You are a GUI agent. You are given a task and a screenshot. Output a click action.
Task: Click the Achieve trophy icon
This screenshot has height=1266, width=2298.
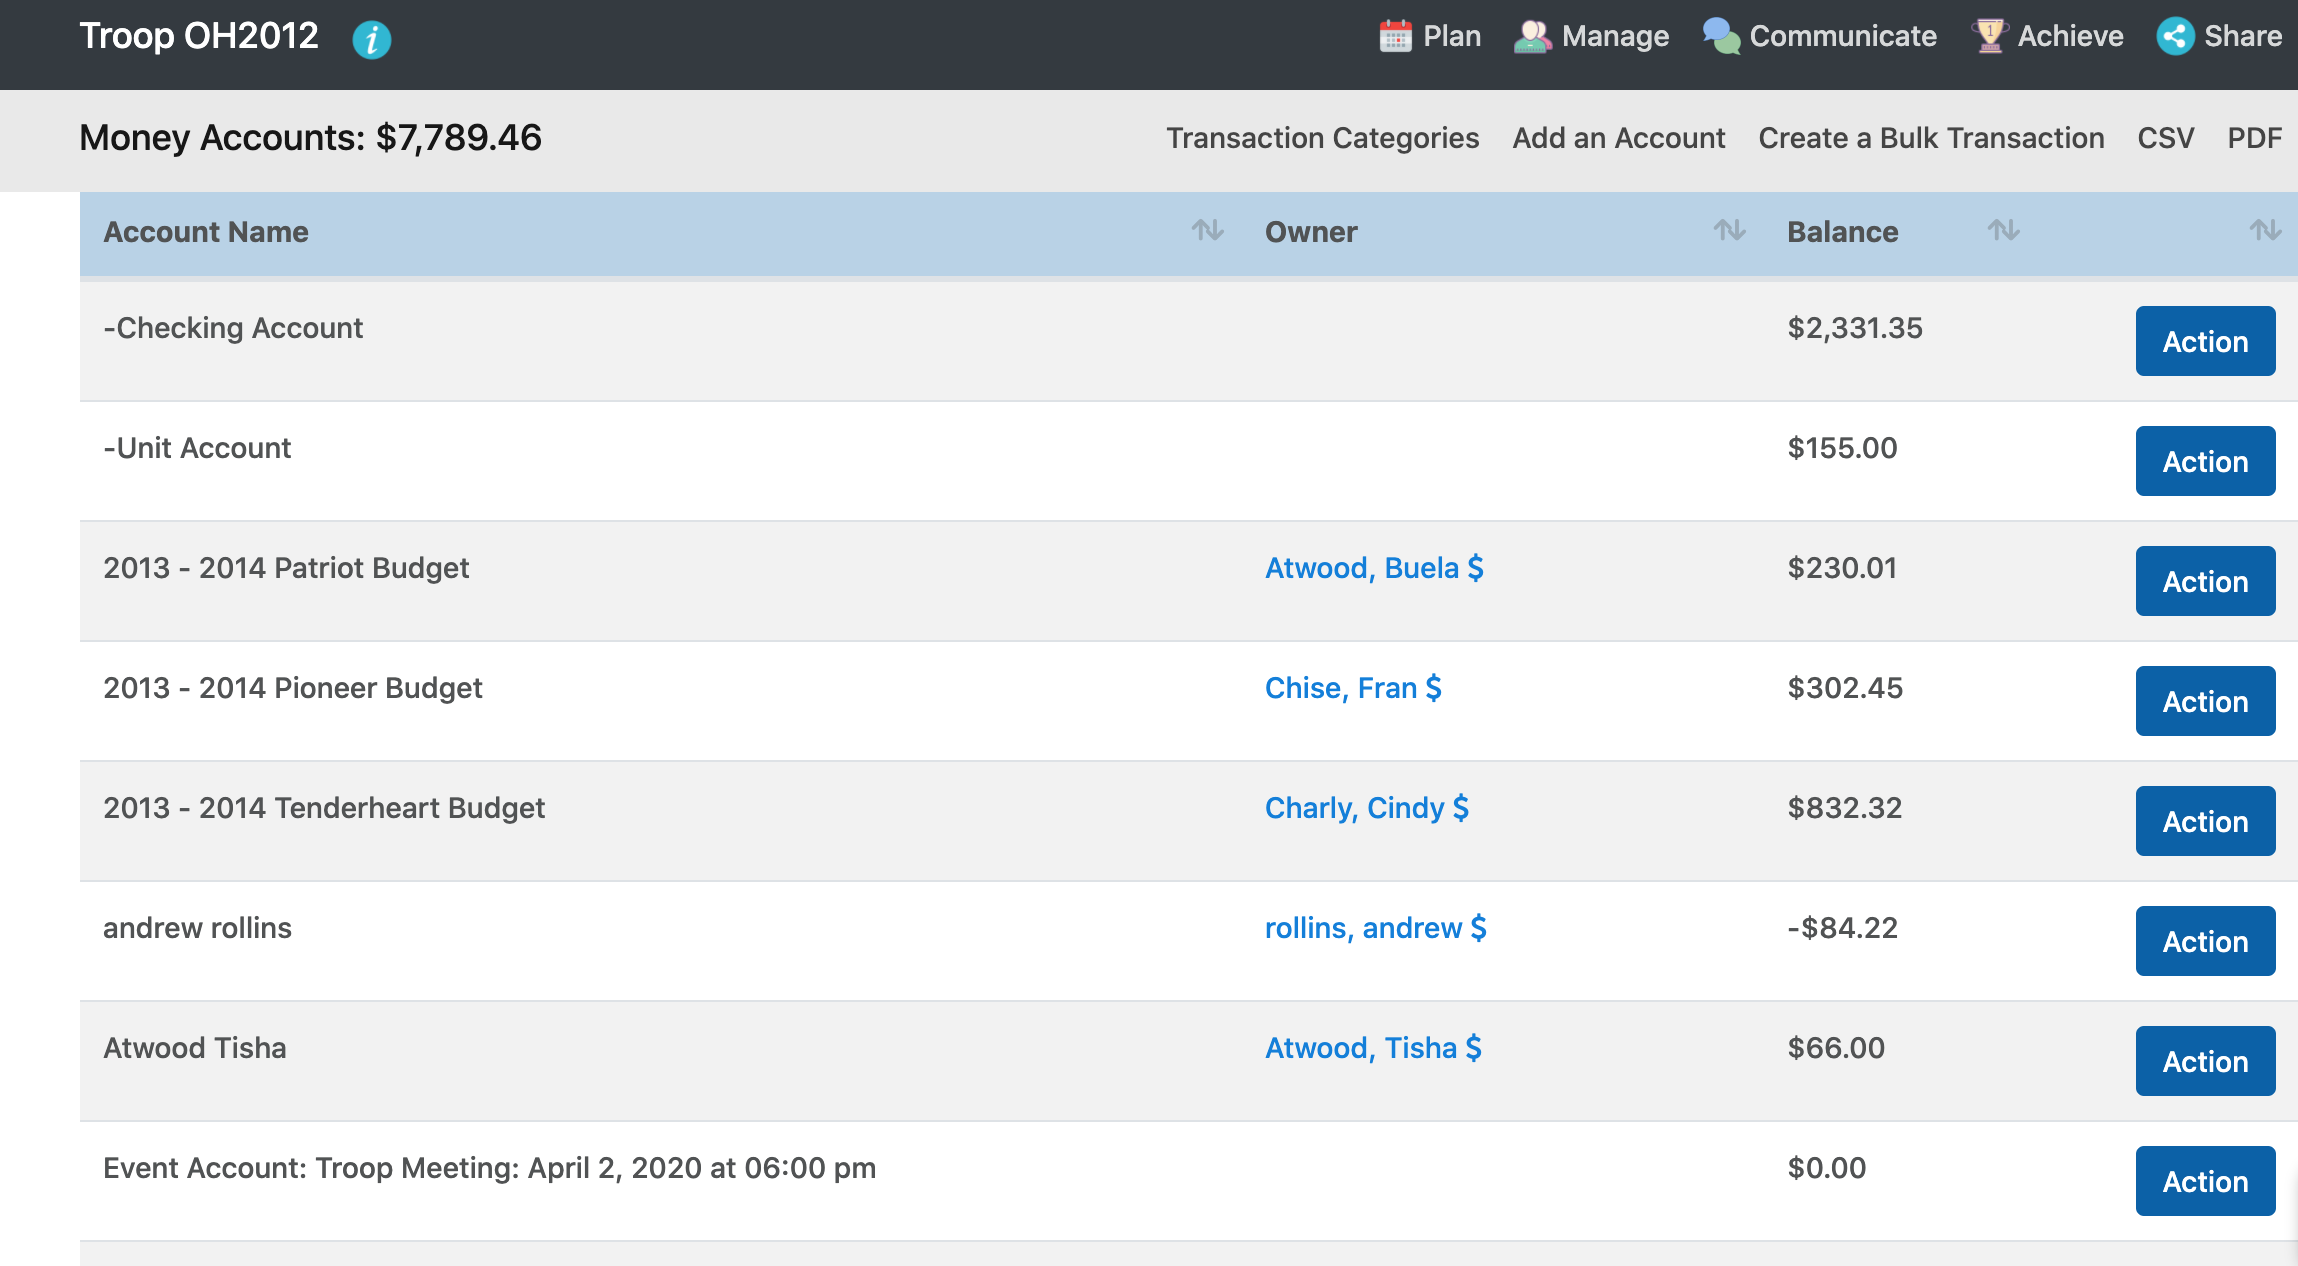1989,36
